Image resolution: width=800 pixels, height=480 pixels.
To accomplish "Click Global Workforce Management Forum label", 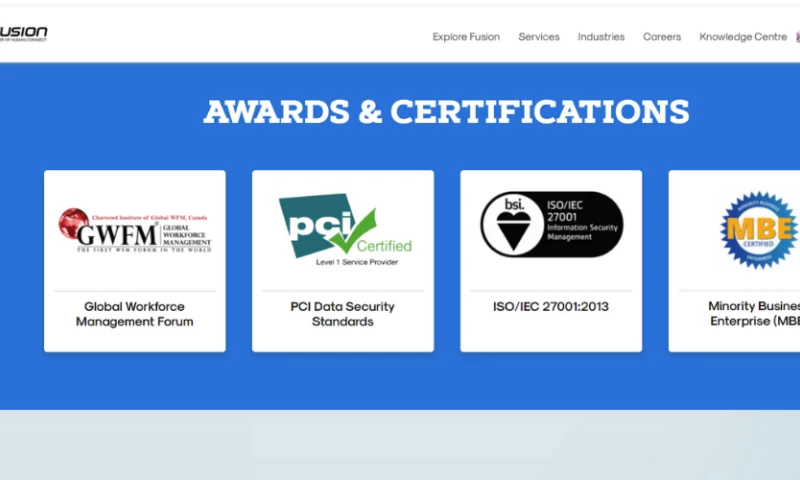I will pyautogui.click(x=135, y=314).
